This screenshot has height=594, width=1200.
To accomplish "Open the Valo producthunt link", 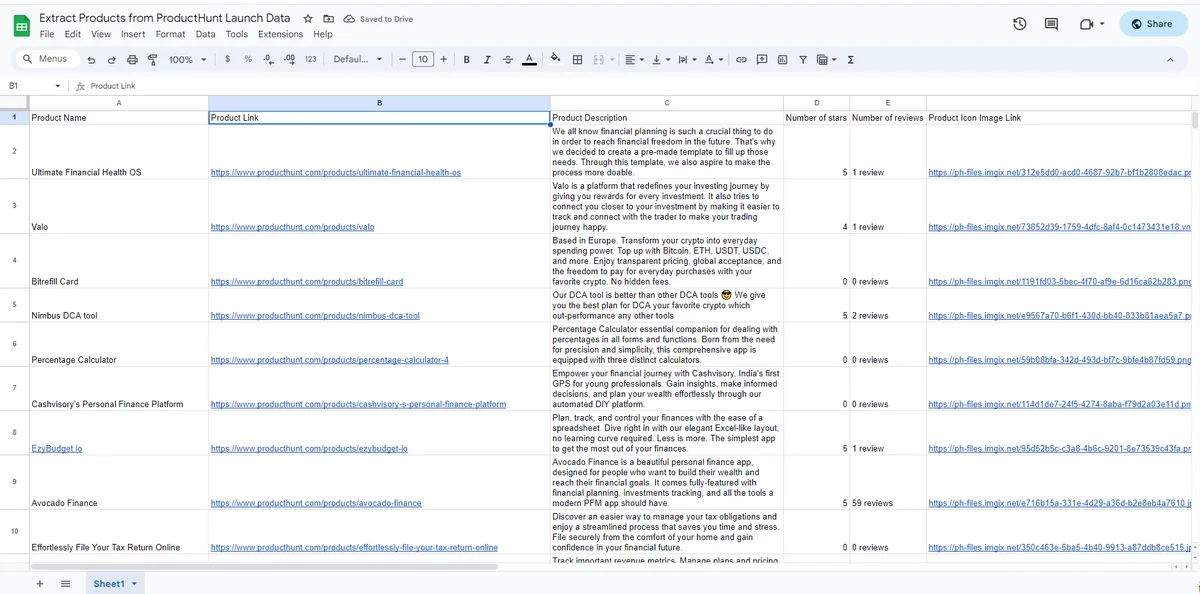I will click(x=293, y=227).
